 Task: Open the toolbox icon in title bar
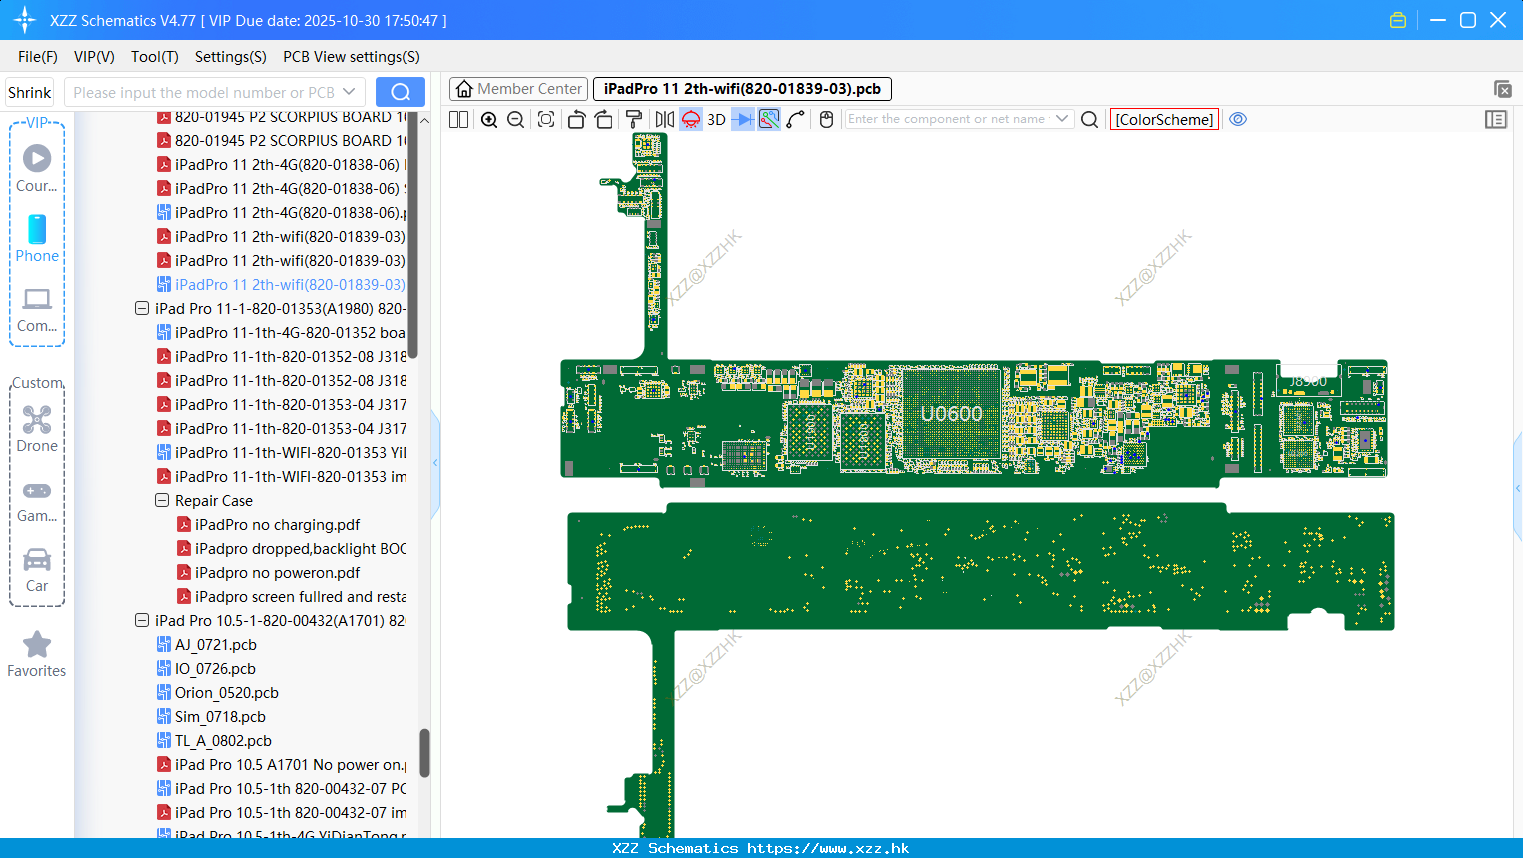[x=1398, y=20]
